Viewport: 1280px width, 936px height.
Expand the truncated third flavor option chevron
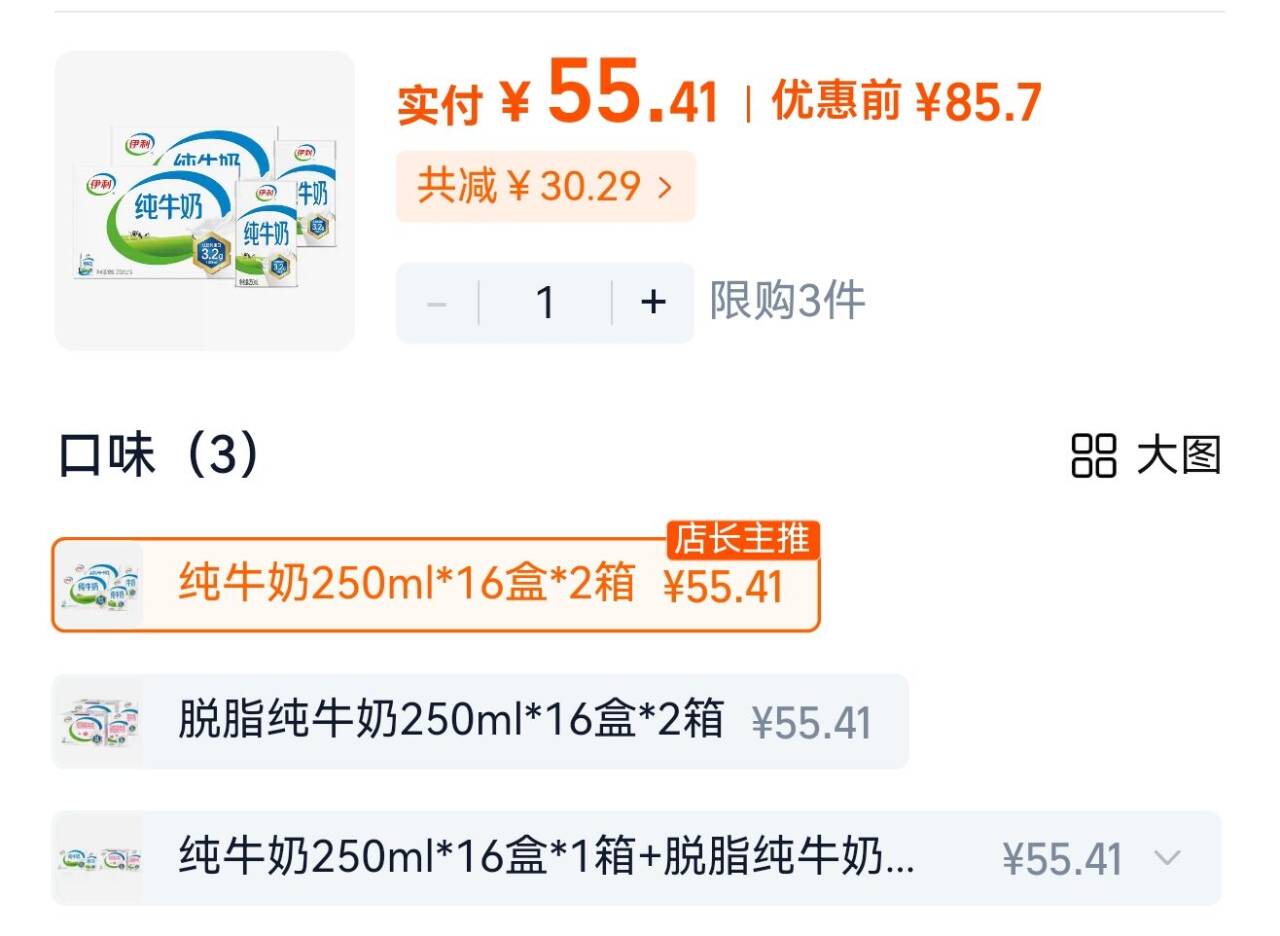(1167, 858)
